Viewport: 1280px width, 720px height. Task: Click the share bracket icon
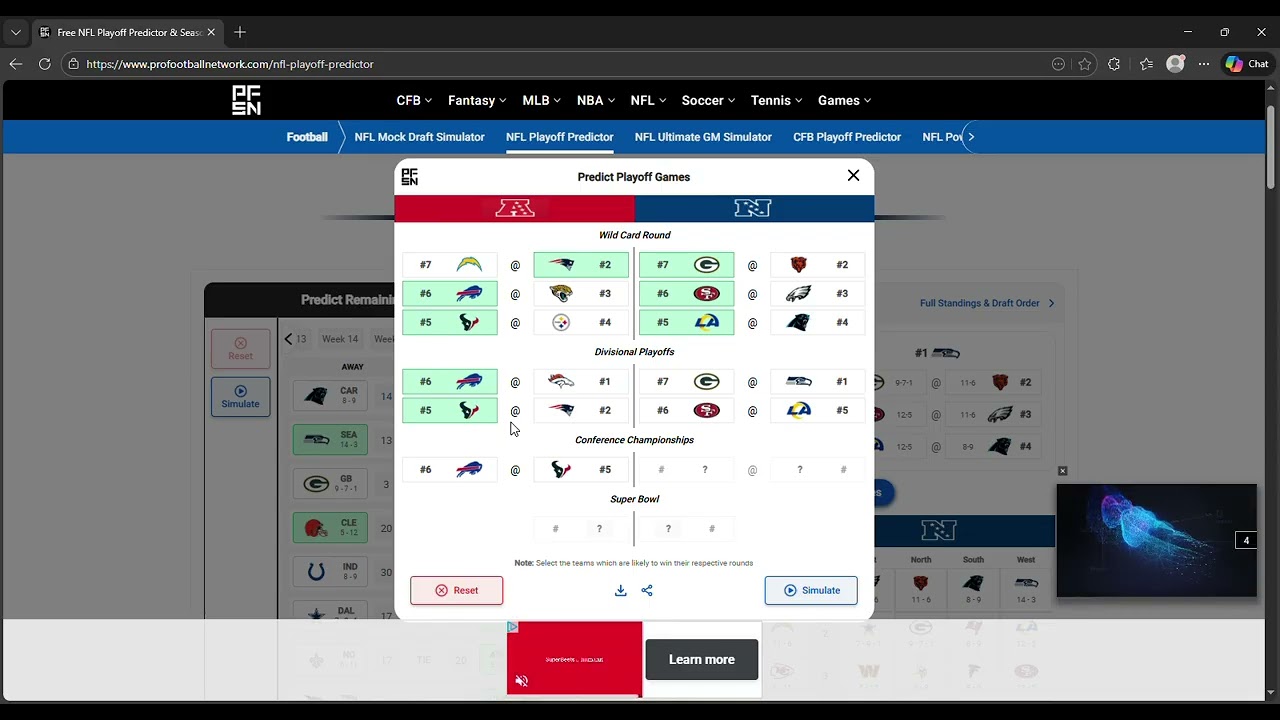[x=647, y=590]
